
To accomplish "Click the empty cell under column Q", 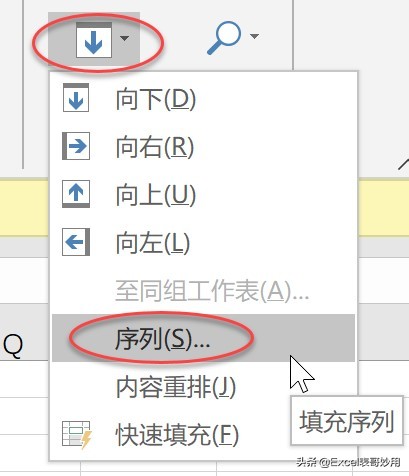I will coord(24,379).
